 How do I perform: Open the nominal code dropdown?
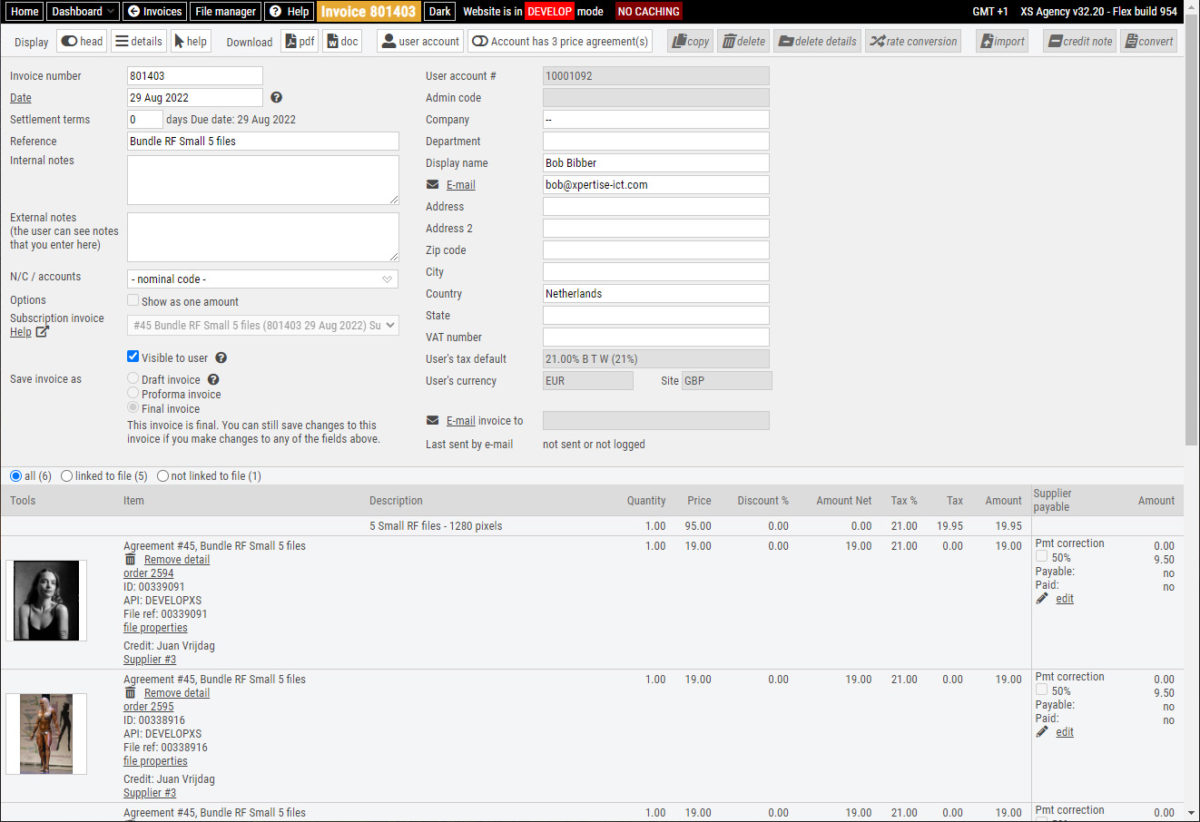pos(262,279)
